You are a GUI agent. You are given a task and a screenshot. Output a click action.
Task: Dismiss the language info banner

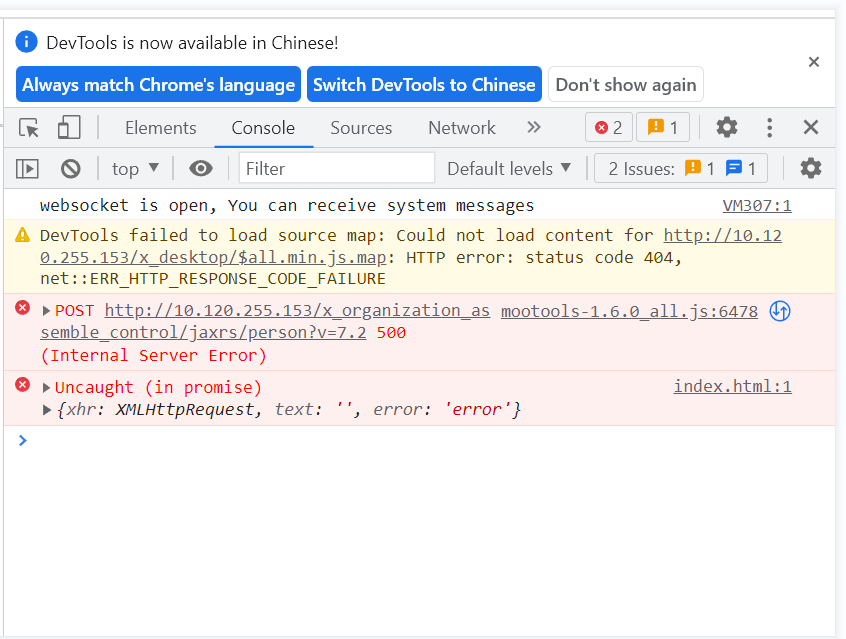point(814,62)
